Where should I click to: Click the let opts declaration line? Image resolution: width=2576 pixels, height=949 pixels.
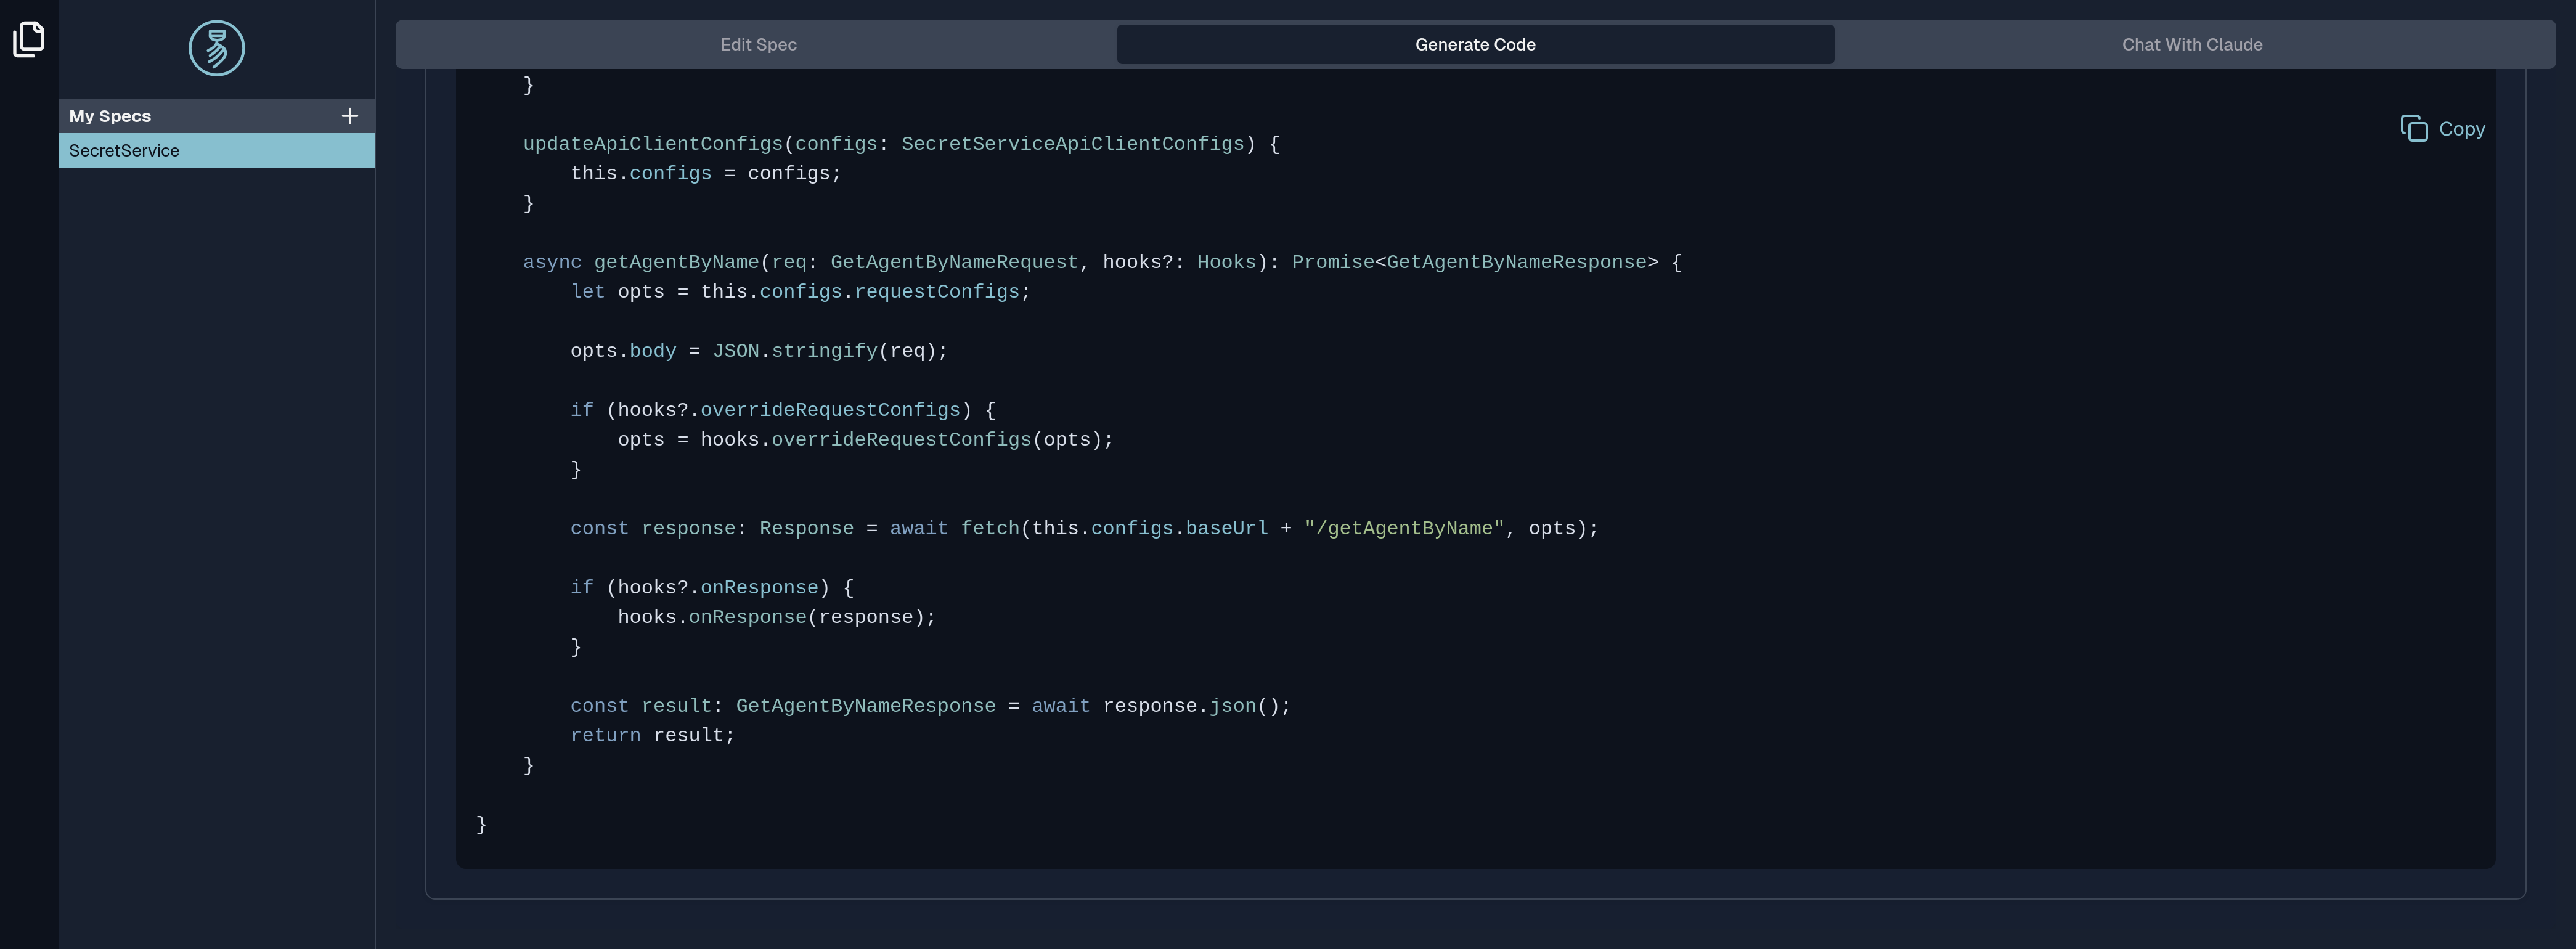click(799, 292)
